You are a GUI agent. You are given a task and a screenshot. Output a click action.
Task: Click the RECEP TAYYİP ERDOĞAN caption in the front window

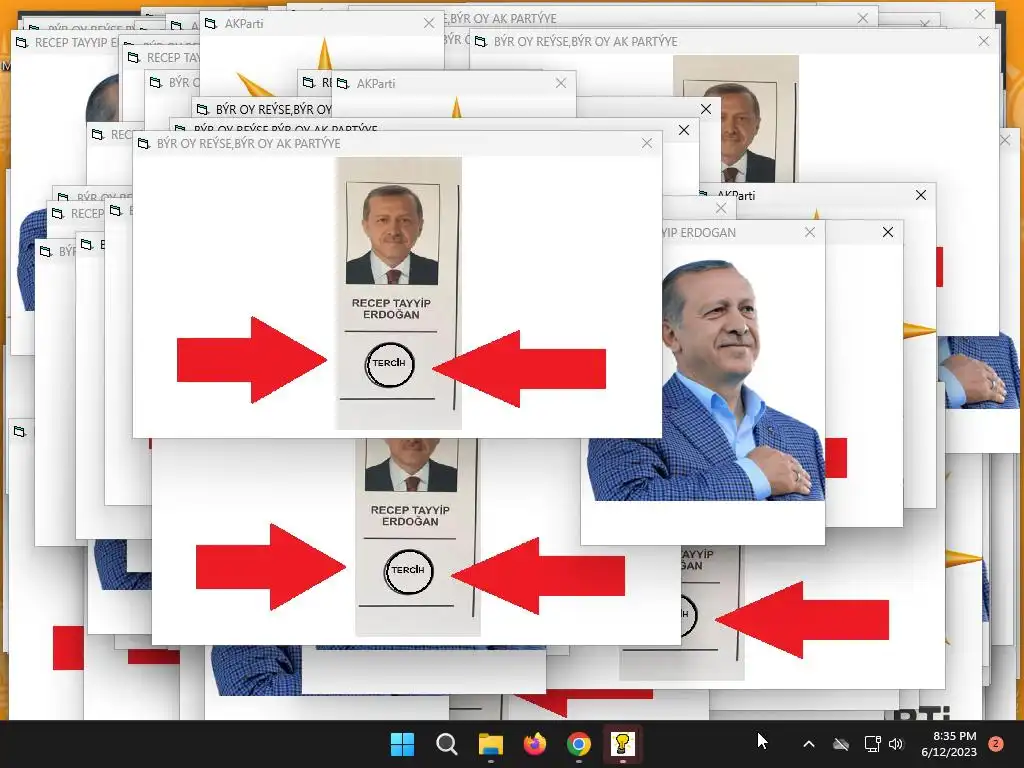pos(391,309)
